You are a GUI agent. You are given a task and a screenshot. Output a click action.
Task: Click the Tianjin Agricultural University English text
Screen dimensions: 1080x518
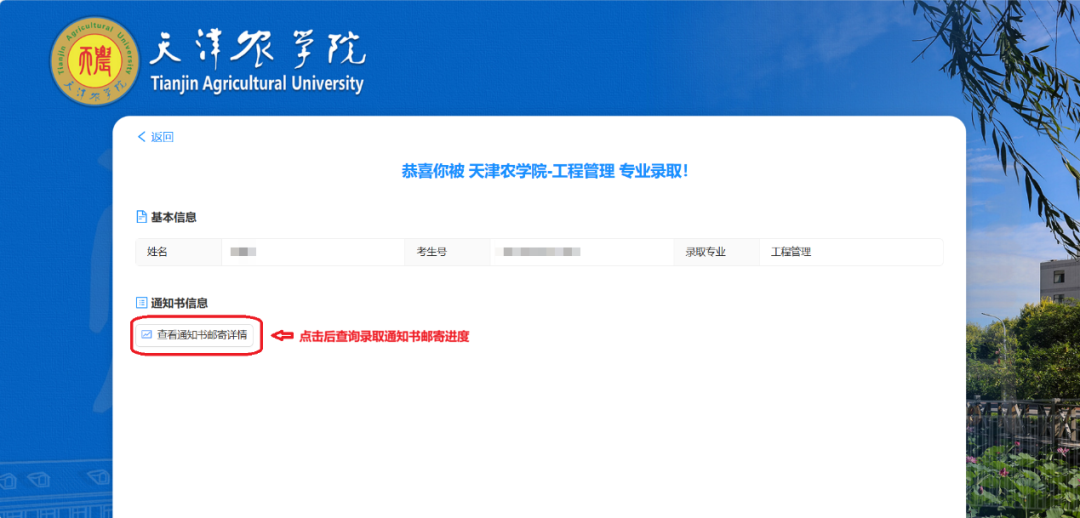point(256,83)
